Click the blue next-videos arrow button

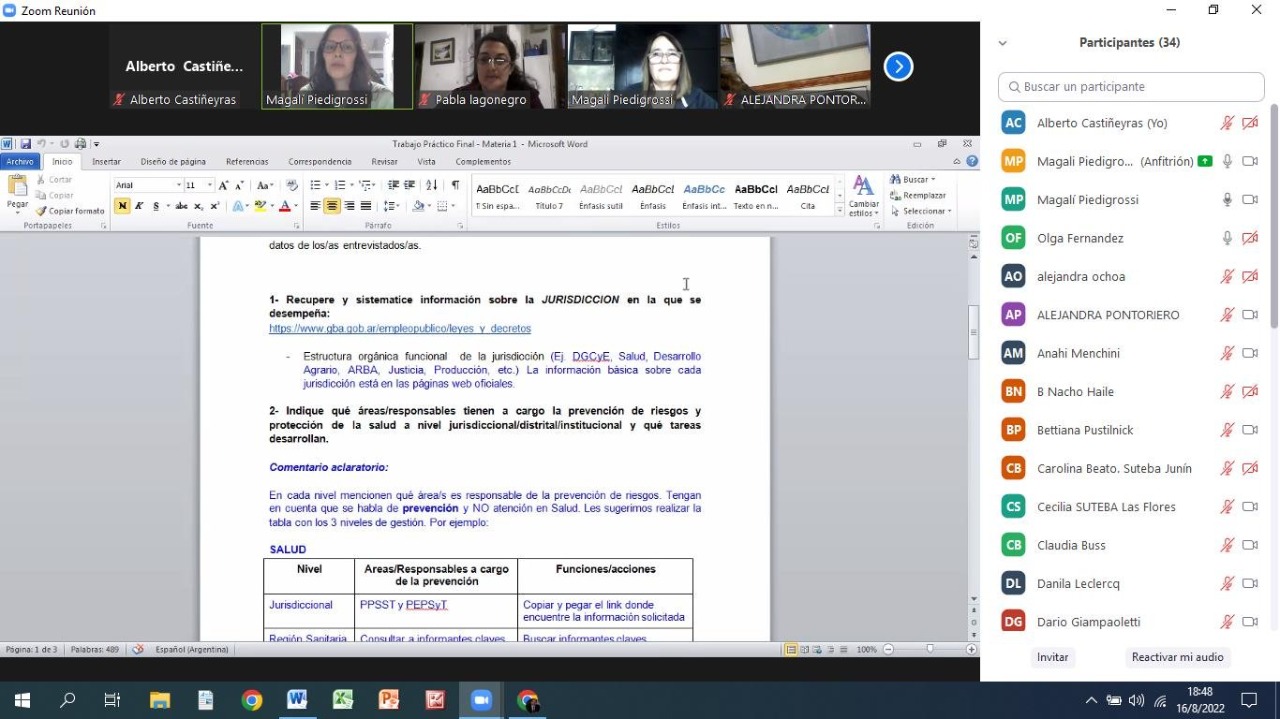[898, 67]
